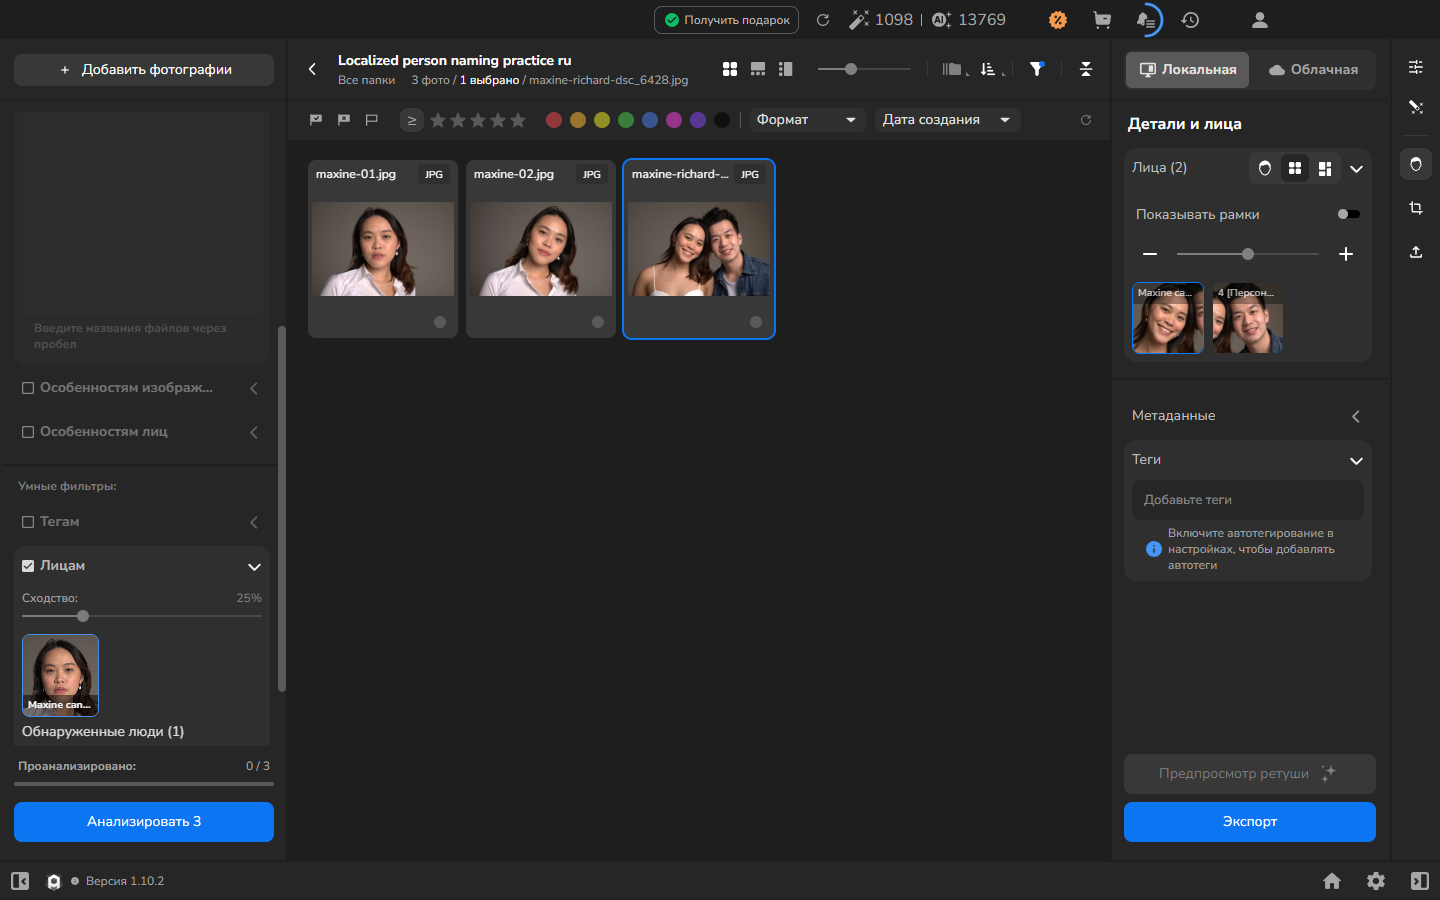
Task: Open settings gear in status bar
Action: [x=1376, y=881]
